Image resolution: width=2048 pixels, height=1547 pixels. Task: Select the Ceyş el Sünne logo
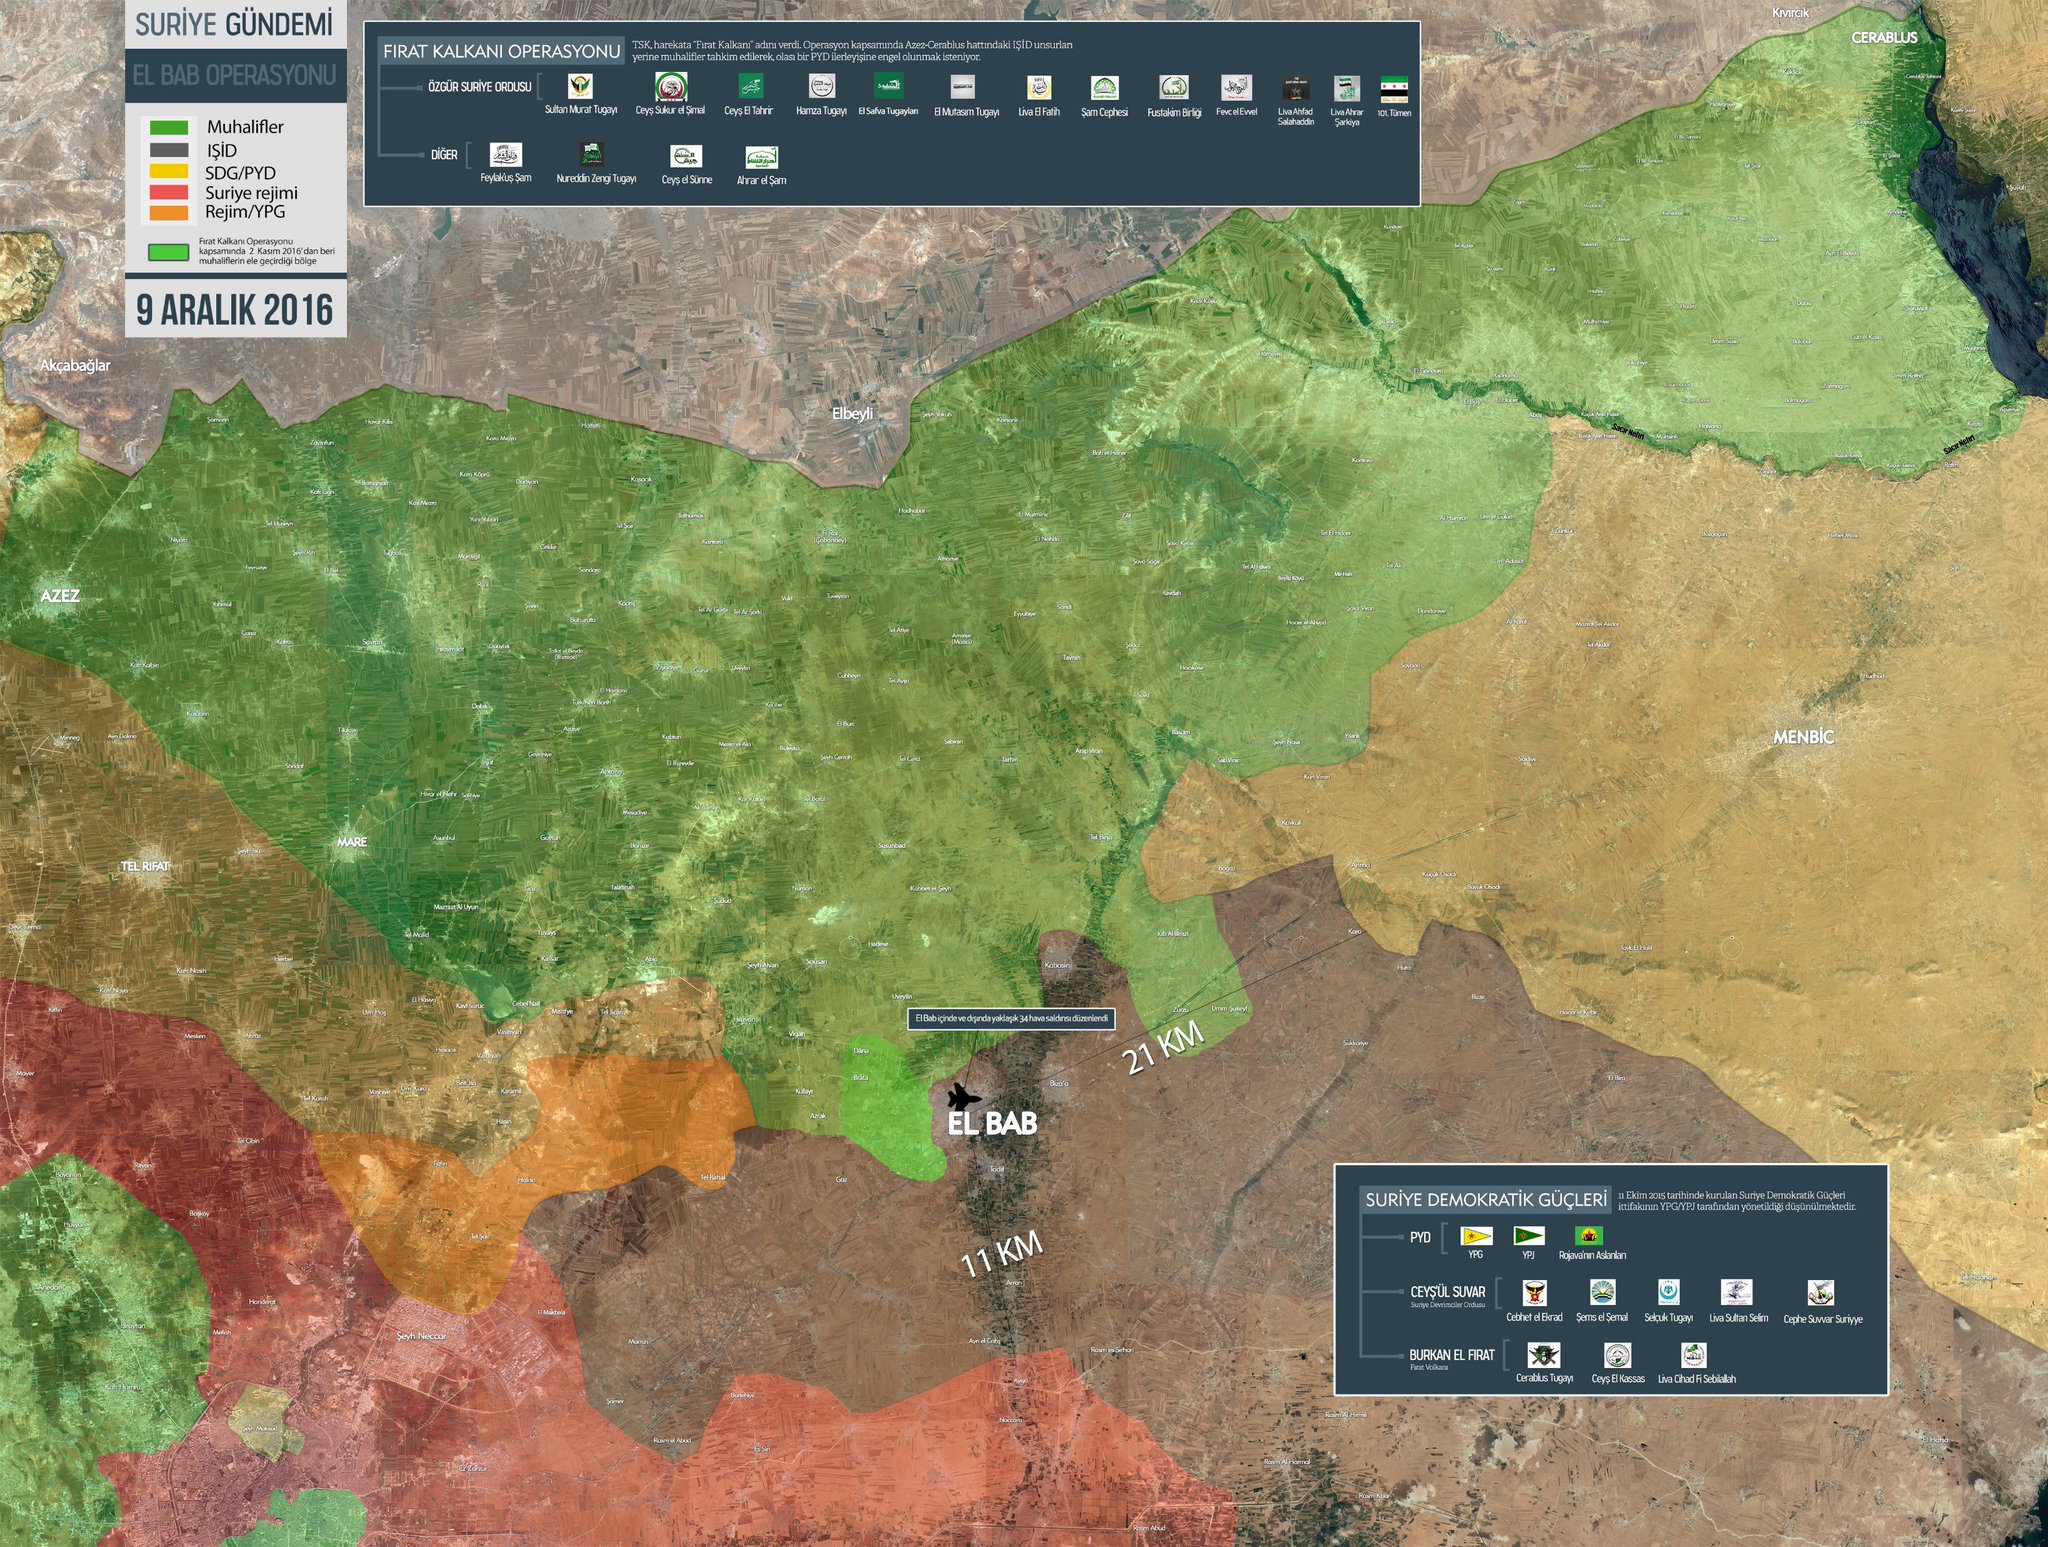click(x=686, y=156)
